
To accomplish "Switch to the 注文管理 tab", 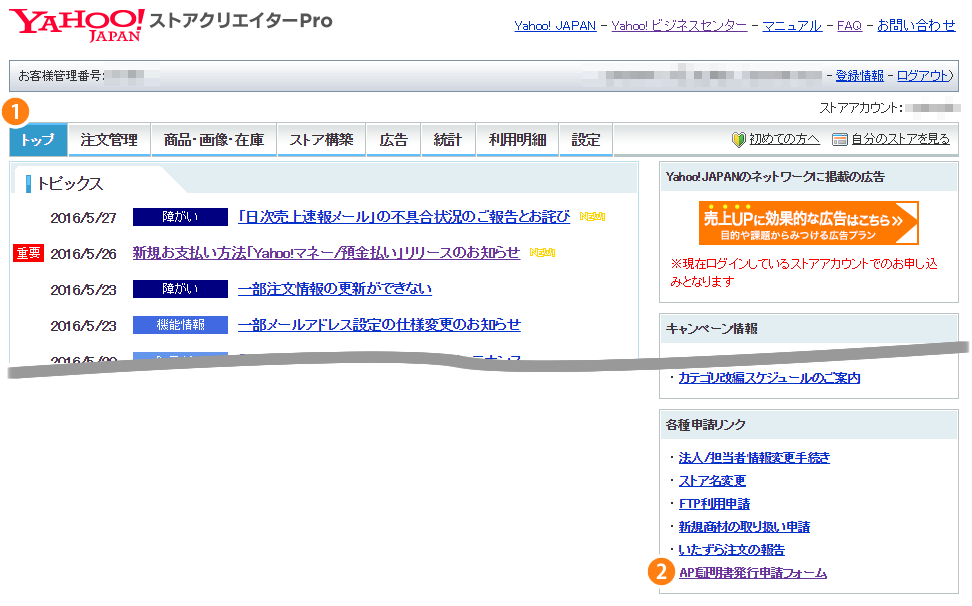I will click(109, 139).
